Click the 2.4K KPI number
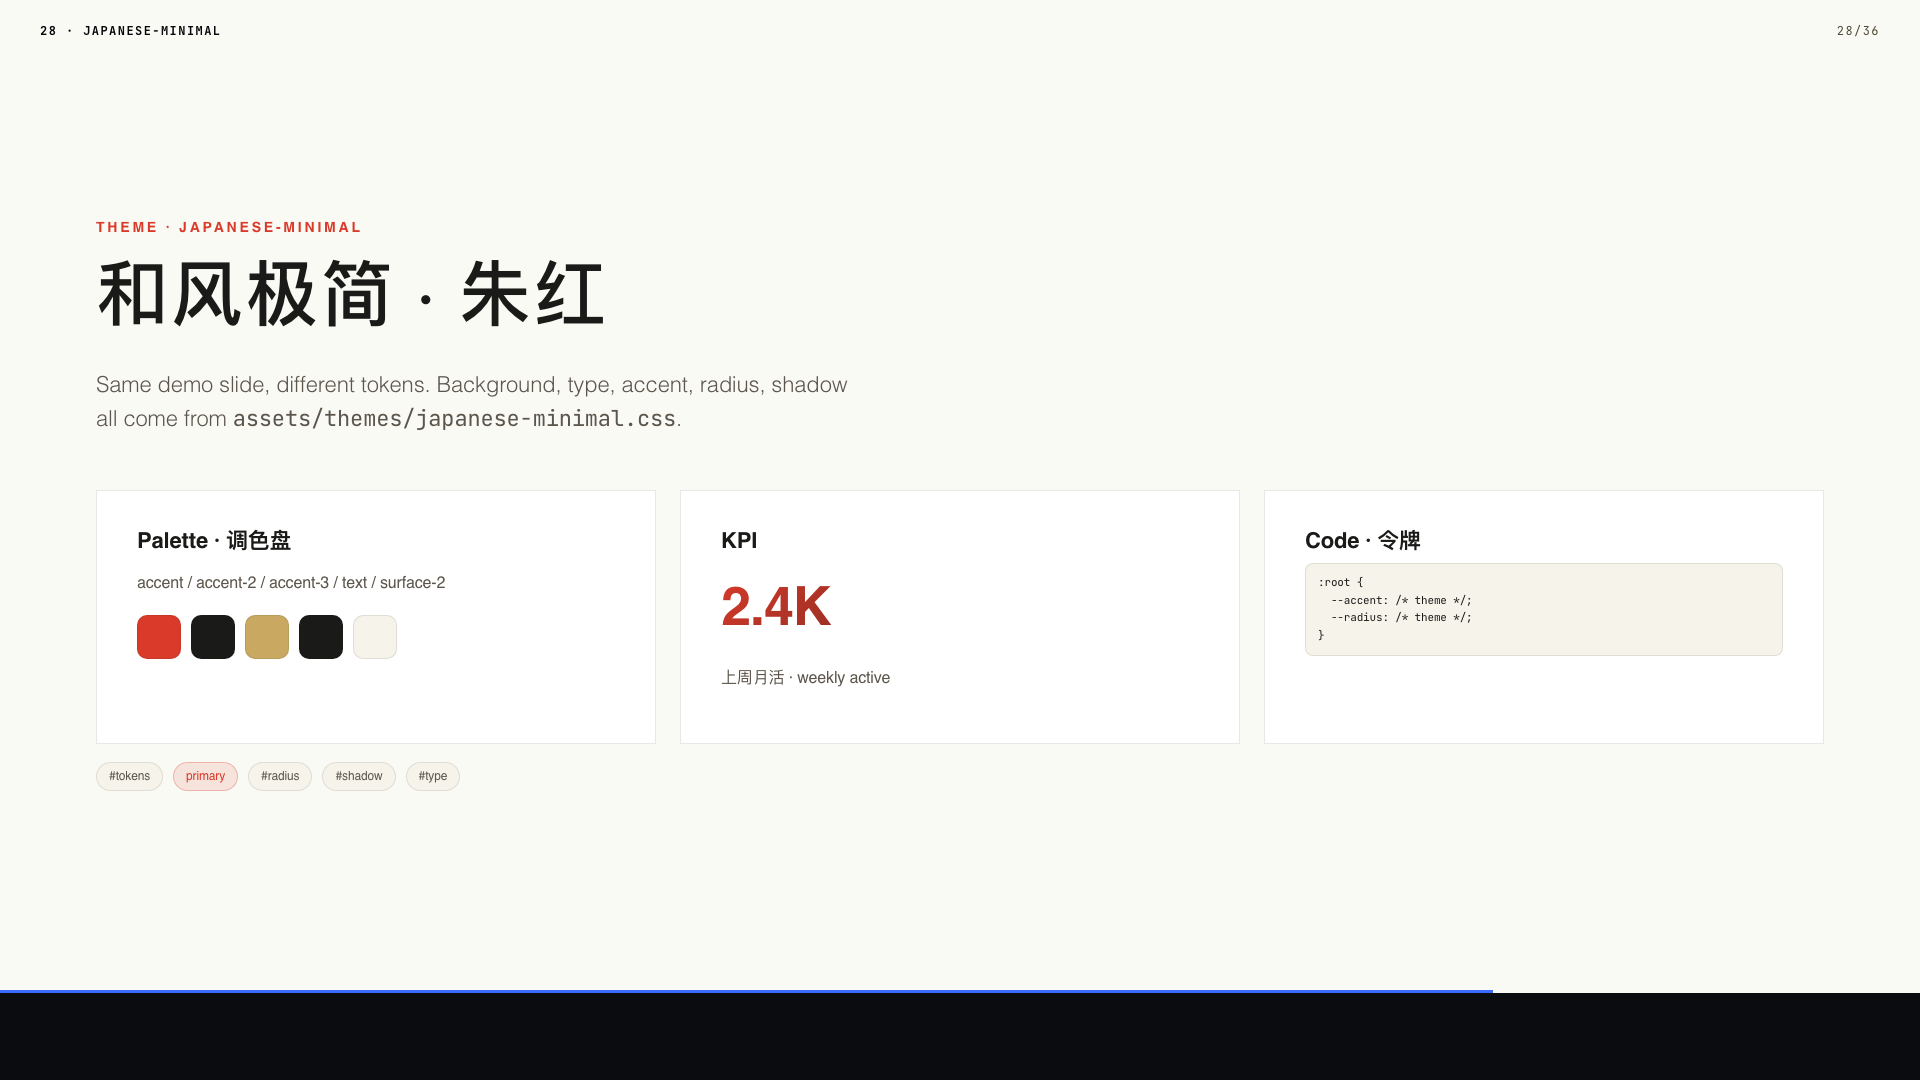This screenshot has width=1920, height=1080. [x=775, y=606]
